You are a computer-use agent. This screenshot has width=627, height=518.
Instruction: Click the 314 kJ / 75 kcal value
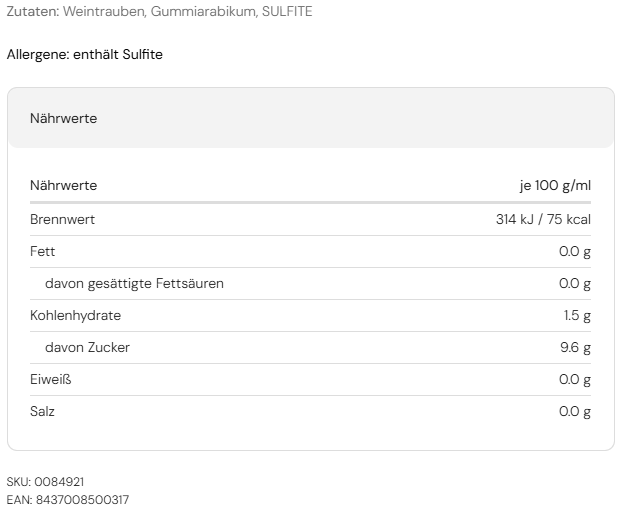click(x=543, y=220)
